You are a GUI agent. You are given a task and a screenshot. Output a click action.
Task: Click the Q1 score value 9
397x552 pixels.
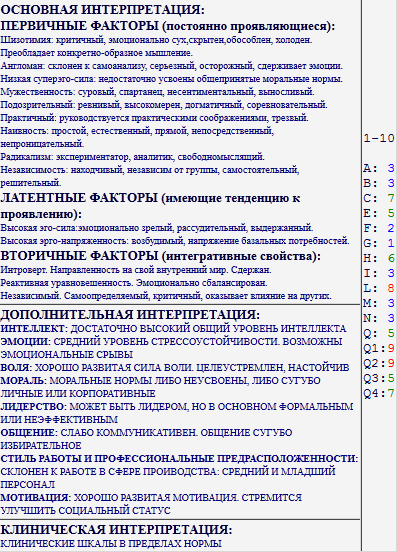click(x=391, y=348)
